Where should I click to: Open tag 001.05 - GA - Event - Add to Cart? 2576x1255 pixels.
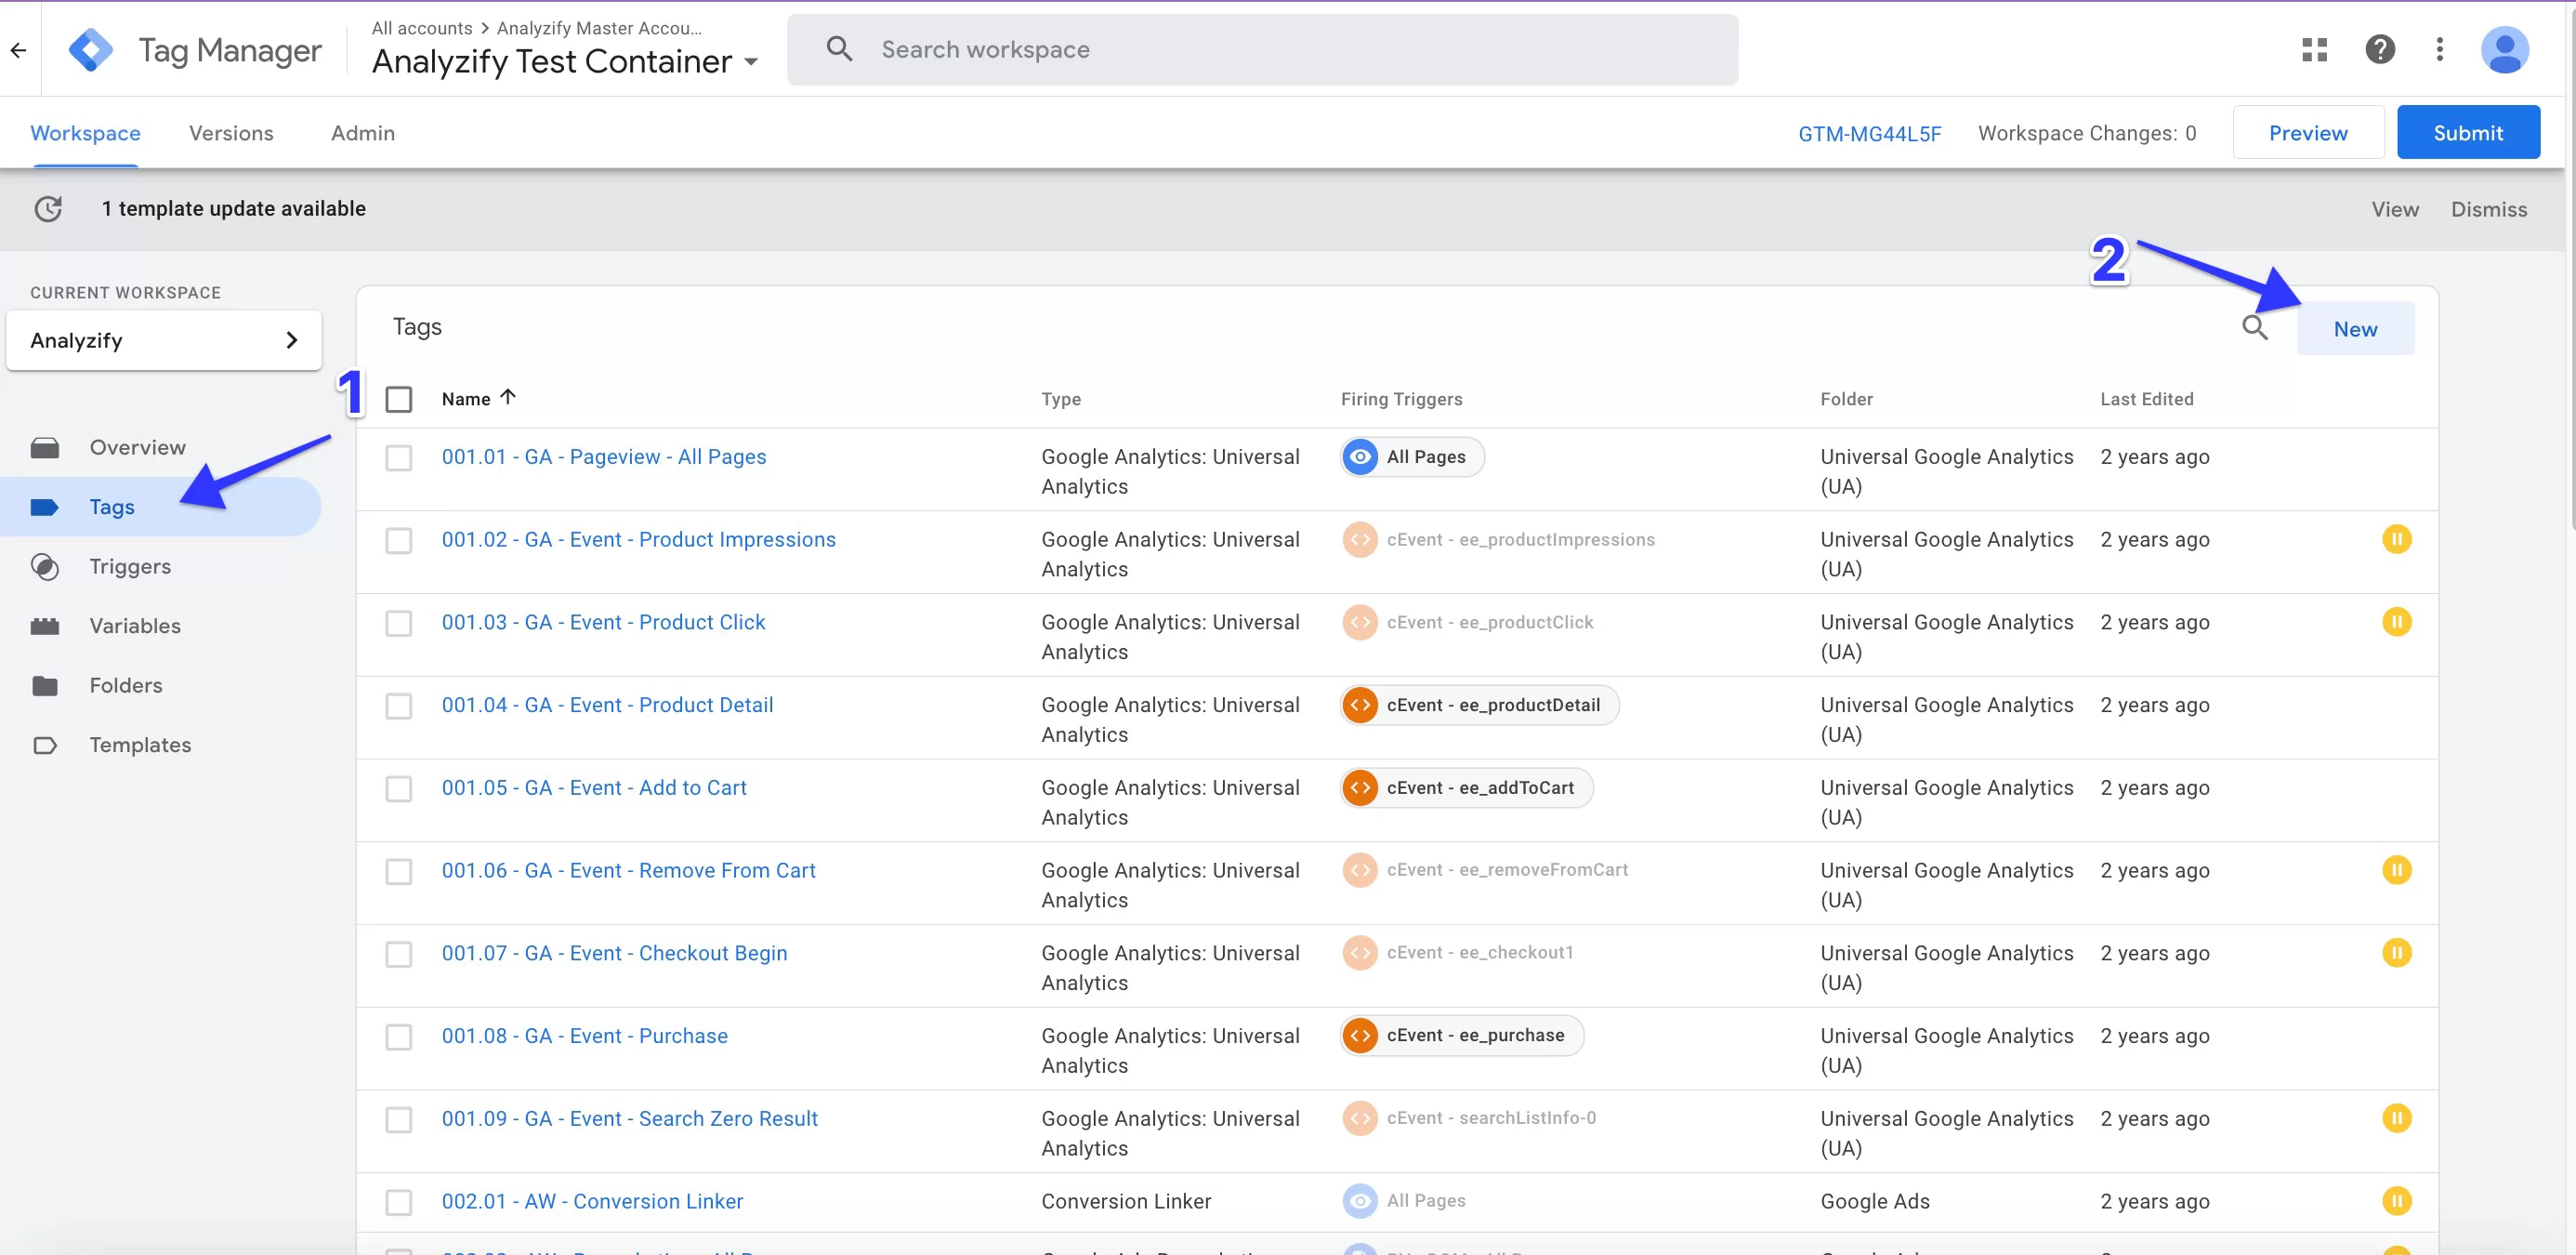click(x=594, y=789)
